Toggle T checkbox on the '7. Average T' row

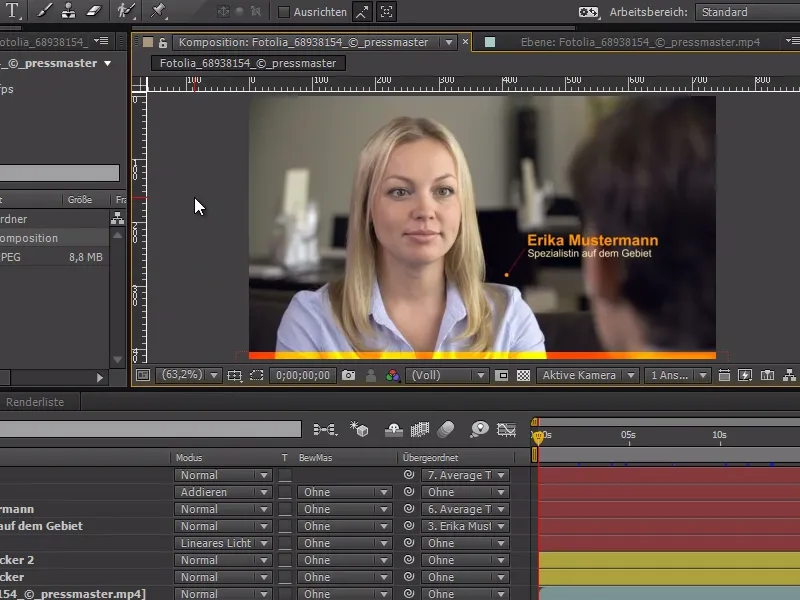[285, 475]
